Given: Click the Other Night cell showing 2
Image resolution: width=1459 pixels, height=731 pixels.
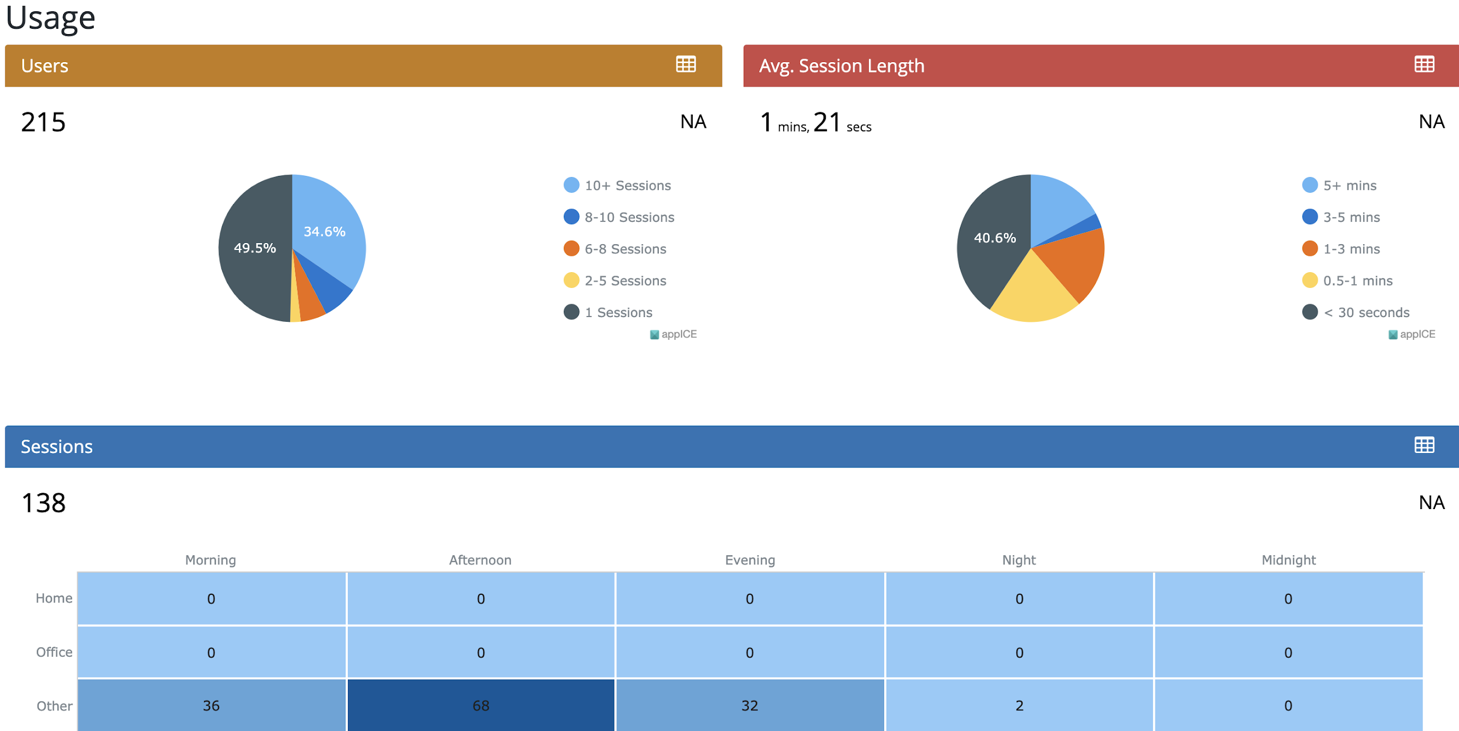Looking at the screenshot, I should click(1019, 705).
